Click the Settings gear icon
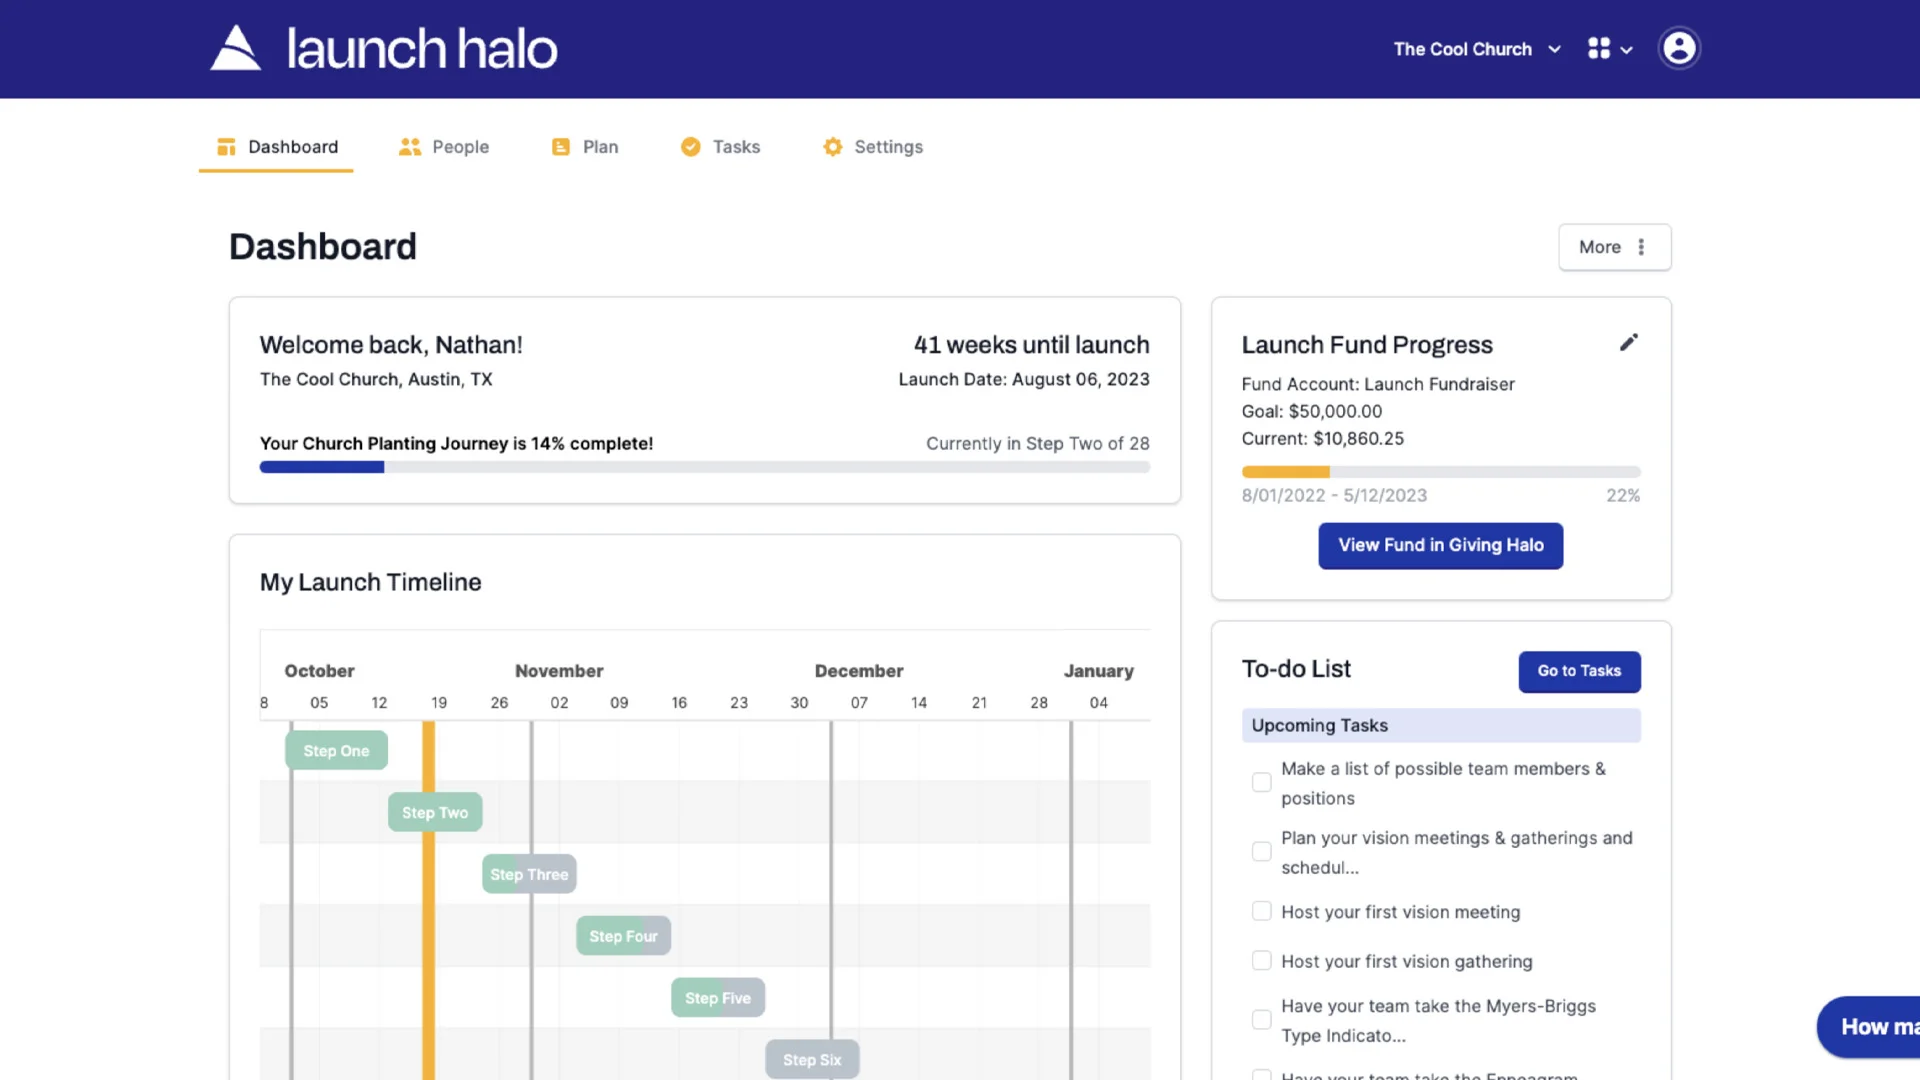The image size is (1920, 1080). [833, 147]
